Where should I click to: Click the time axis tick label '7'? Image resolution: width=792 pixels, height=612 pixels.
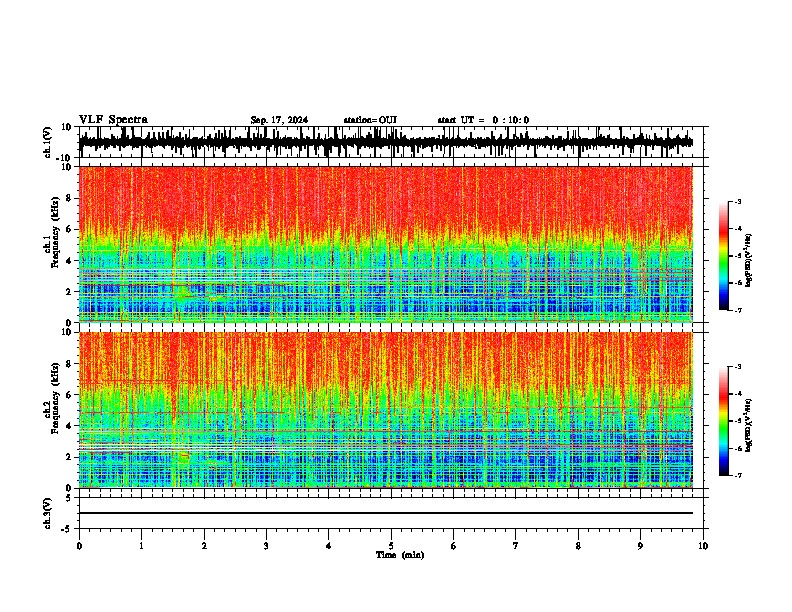pyautogui.click(x=516, y=546)
